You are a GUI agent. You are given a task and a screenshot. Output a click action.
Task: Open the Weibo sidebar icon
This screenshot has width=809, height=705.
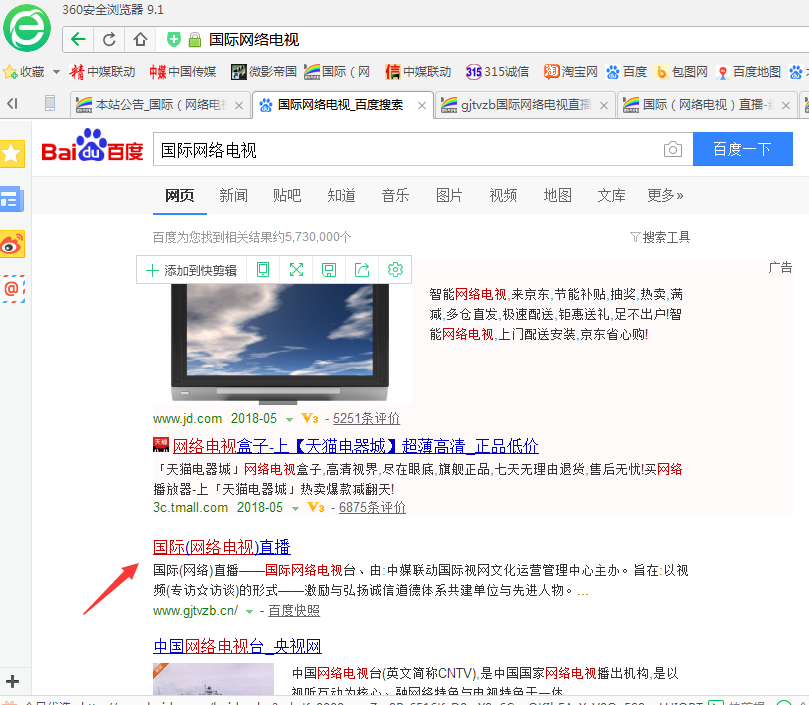tap(12, 244)
